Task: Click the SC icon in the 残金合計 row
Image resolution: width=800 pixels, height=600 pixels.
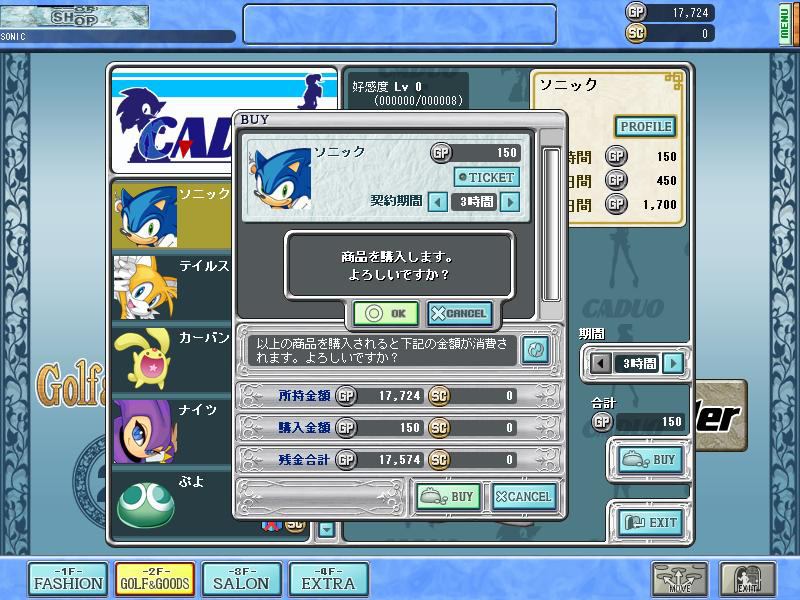Action: pyautogui.click(x=438, y=460)
